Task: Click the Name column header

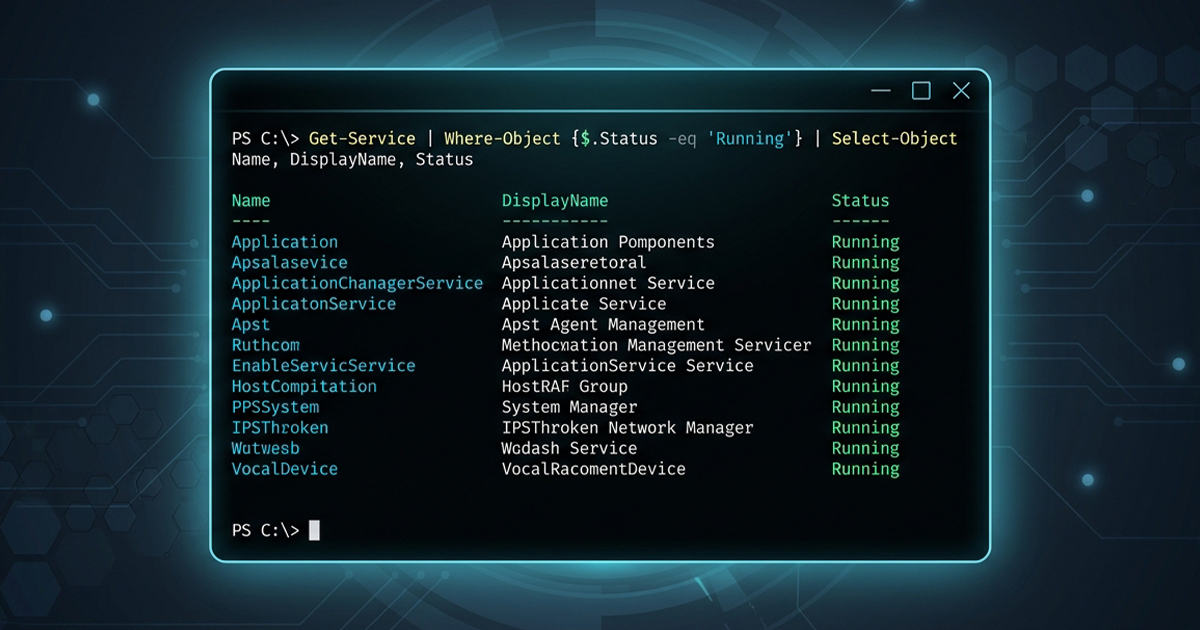Action: click(251, 200)
